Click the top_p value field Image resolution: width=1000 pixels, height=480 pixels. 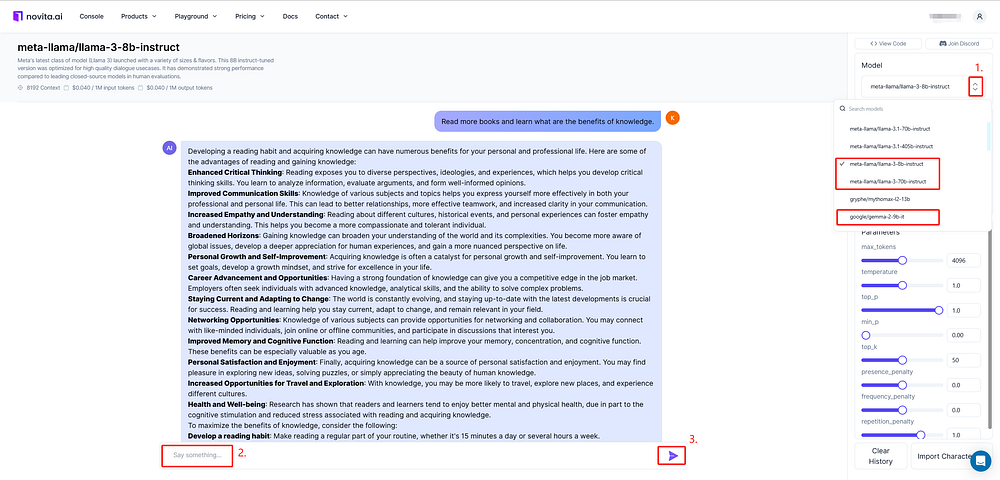click(964, 310)
